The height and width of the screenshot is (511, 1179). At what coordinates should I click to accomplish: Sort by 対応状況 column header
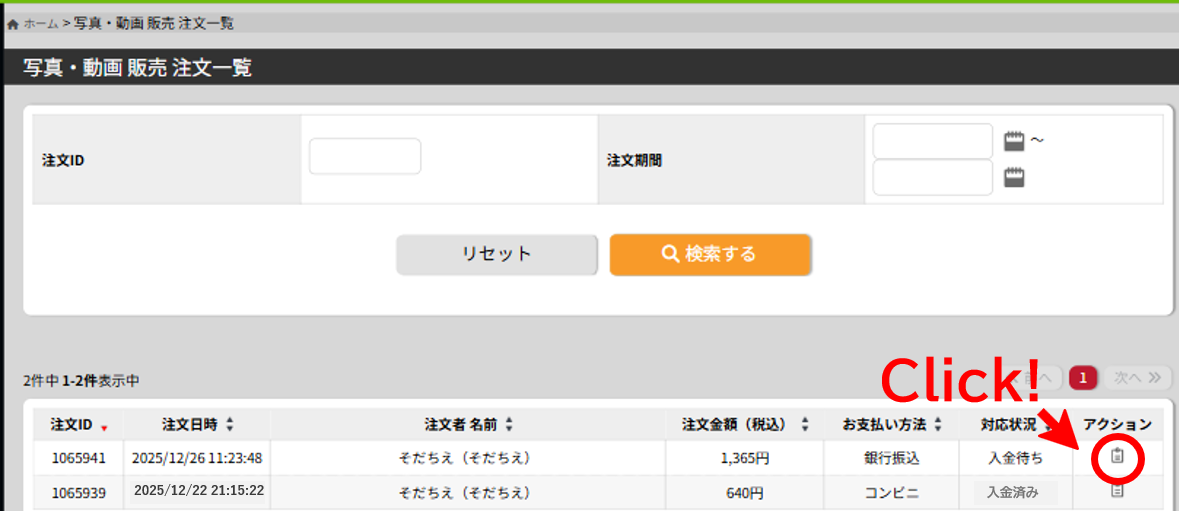click(x=1015, y=425)
